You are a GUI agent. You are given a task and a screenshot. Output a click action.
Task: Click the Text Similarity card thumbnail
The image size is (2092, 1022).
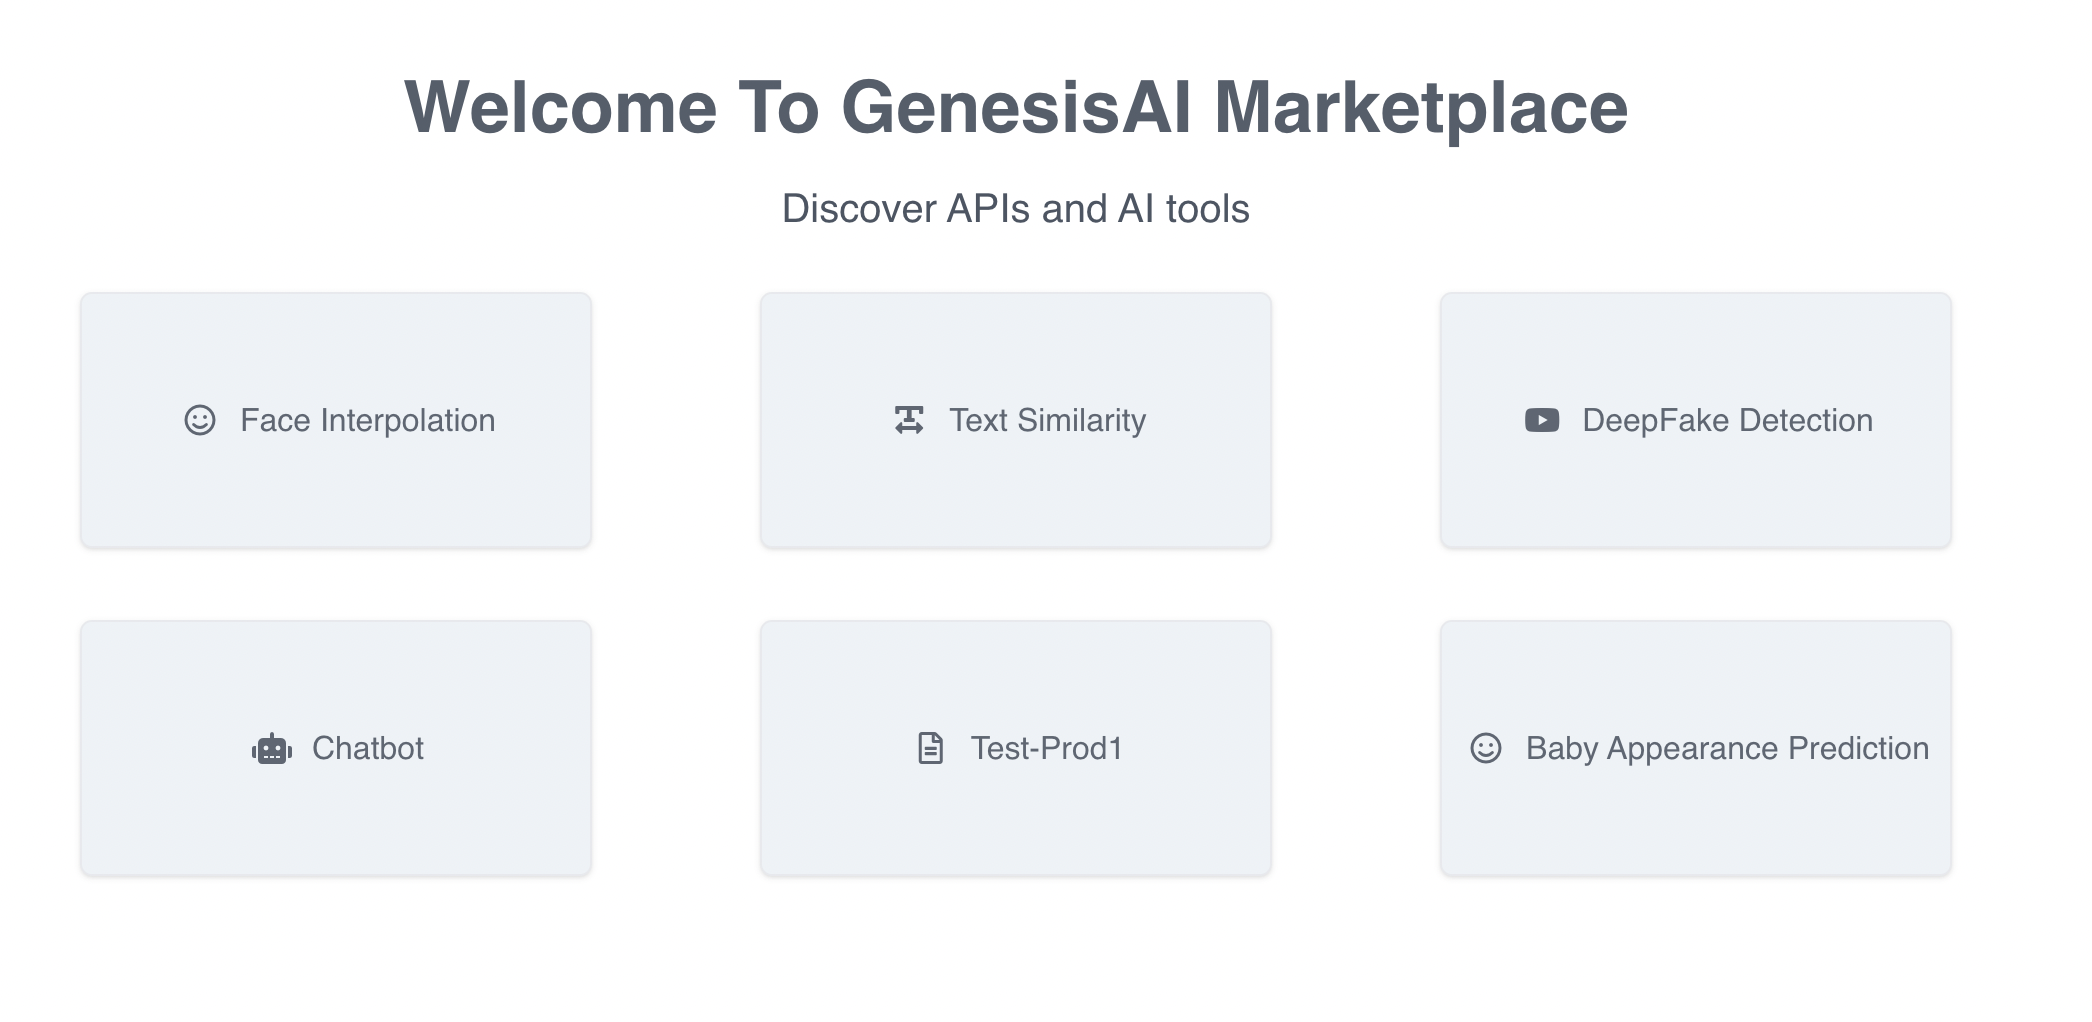click(1015, 420)
